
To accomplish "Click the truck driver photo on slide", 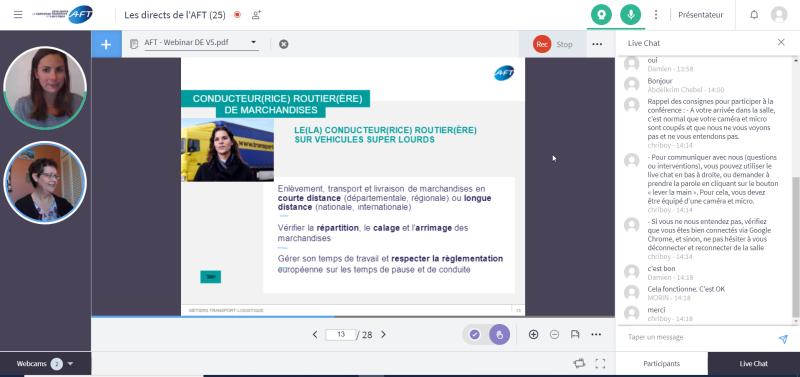I will pos(228,150).
